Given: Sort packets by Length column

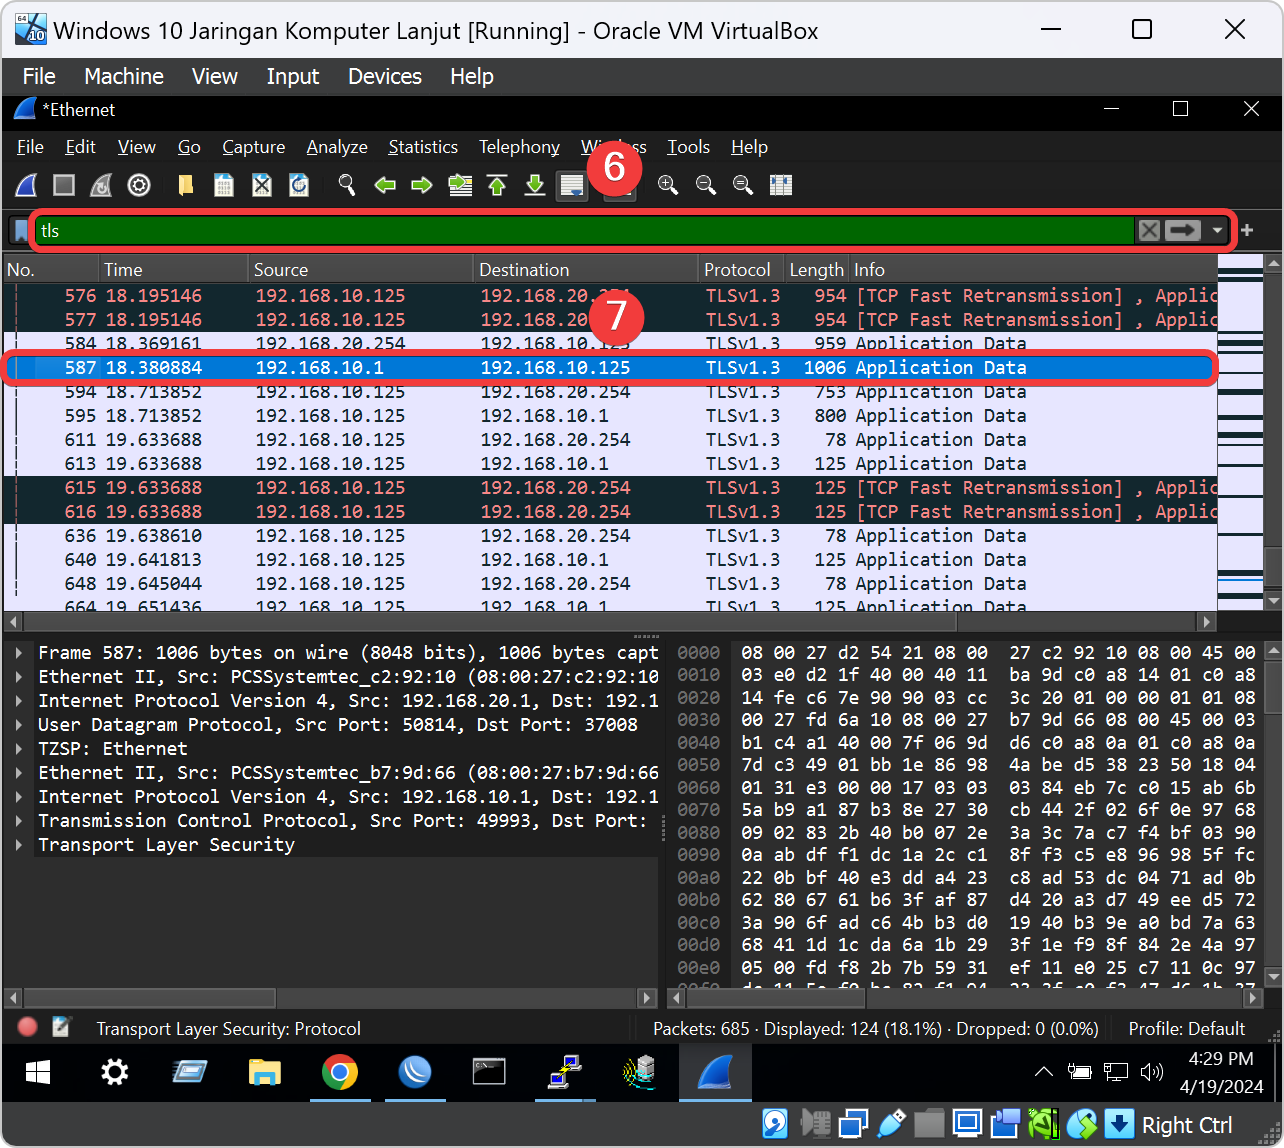Looking at the screenshot, I should click(816, 270).
